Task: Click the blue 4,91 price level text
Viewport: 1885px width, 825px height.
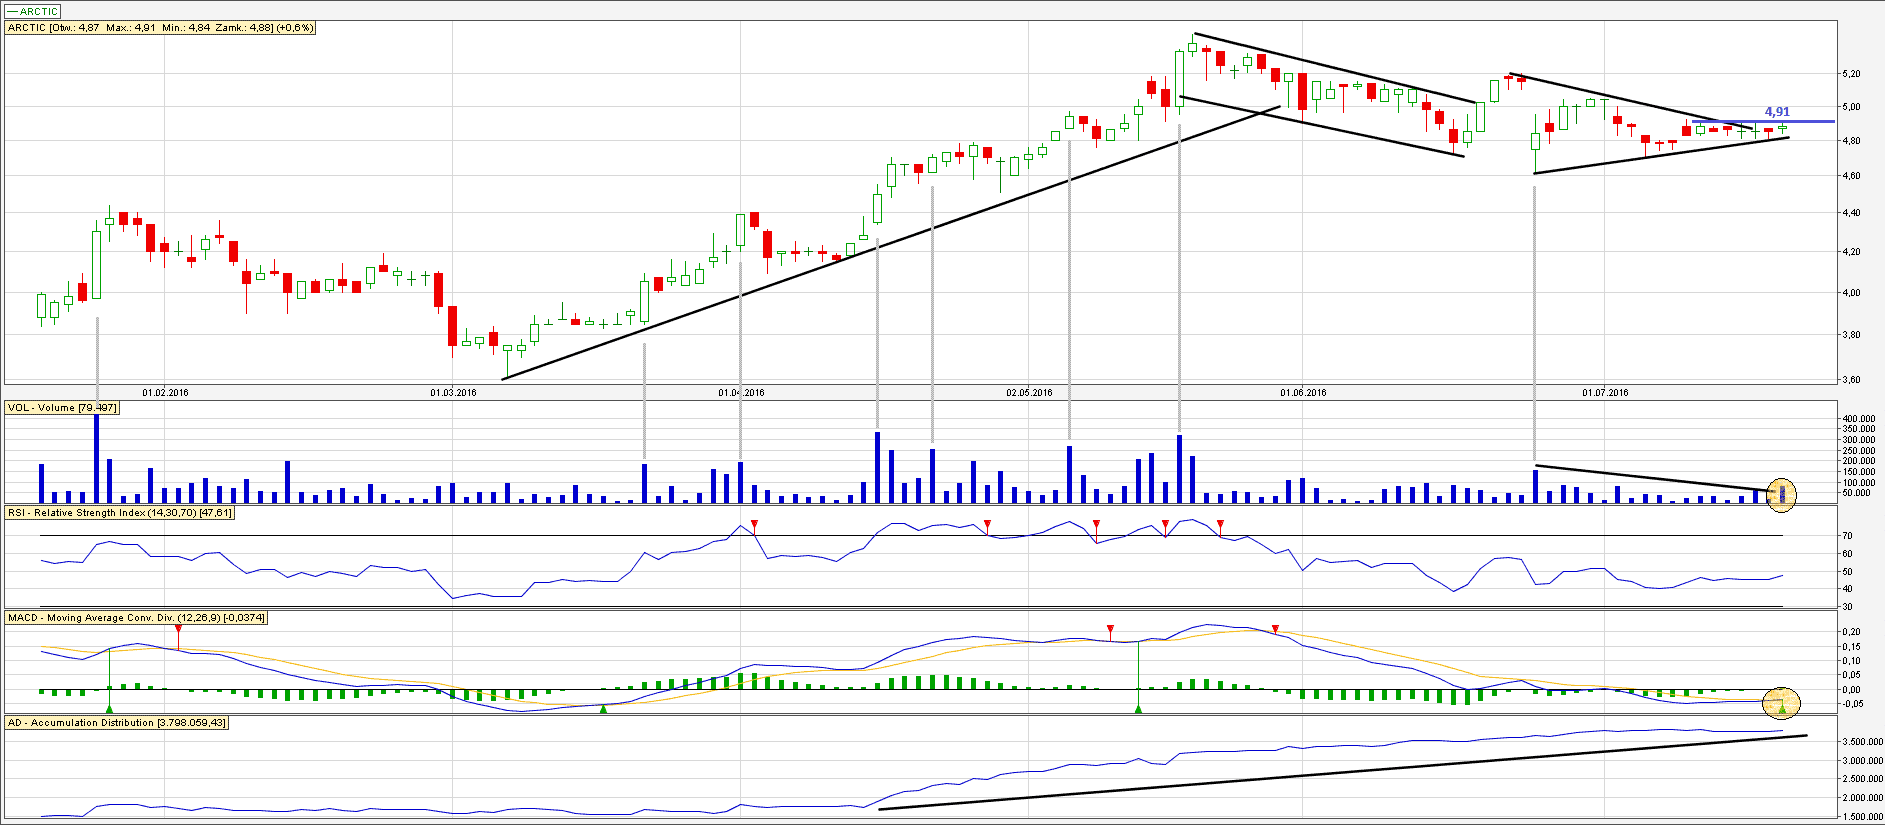Action: [x=1776, y=112]
